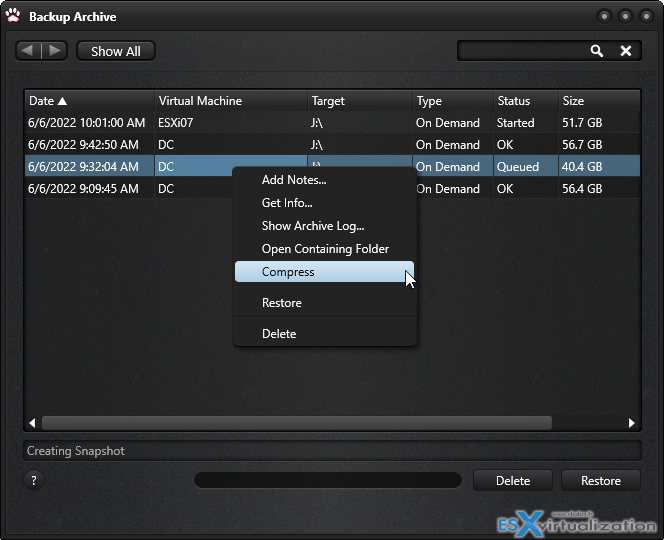The height and width of the screenshot is (540, 664).
Task: Click the bottom Restore button
Action: [600, 481]
